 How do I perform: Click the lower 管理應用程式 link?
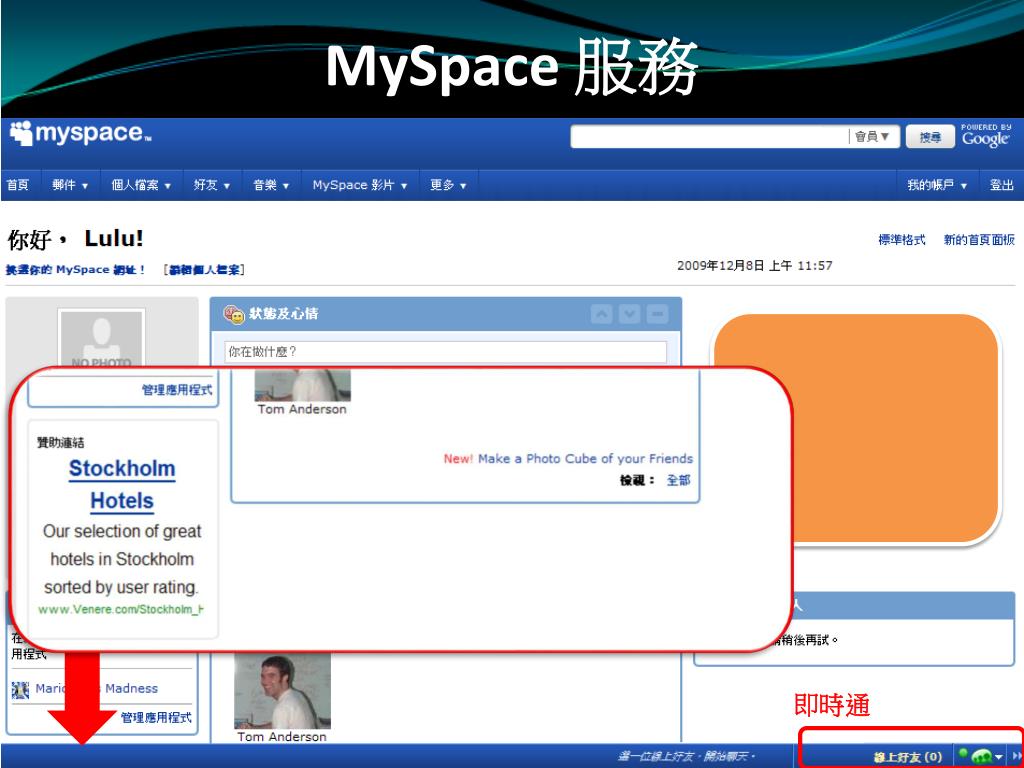coord(156,718)
